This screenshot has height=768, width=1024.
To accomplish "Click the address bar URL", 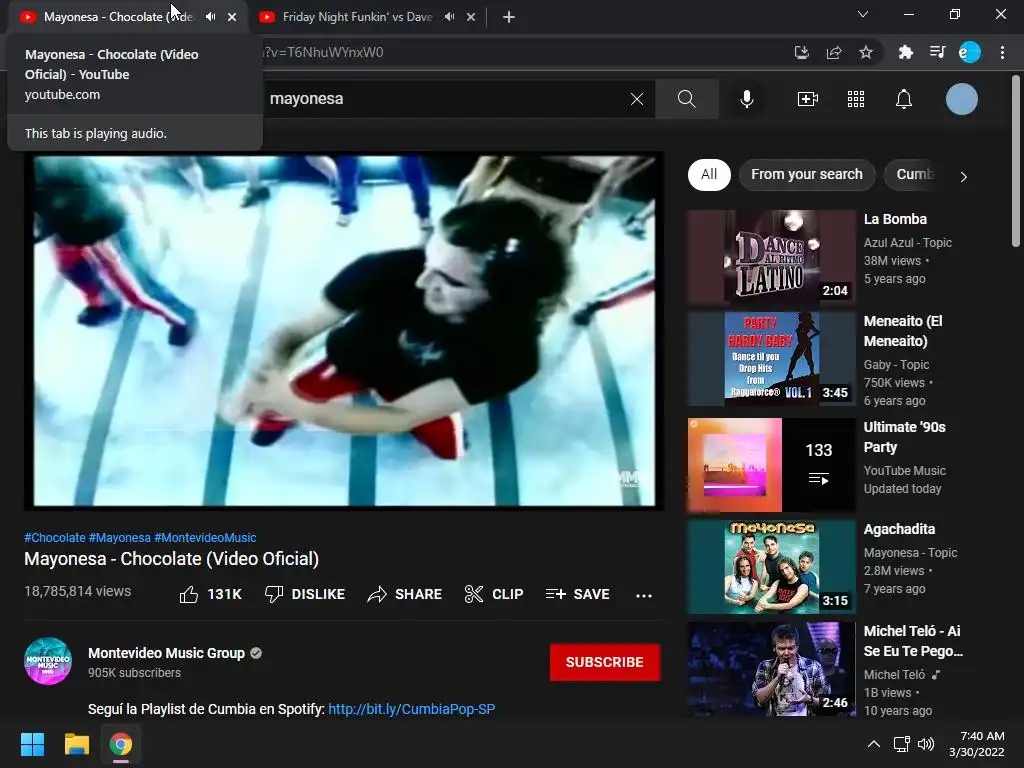I will click(324, 52).
